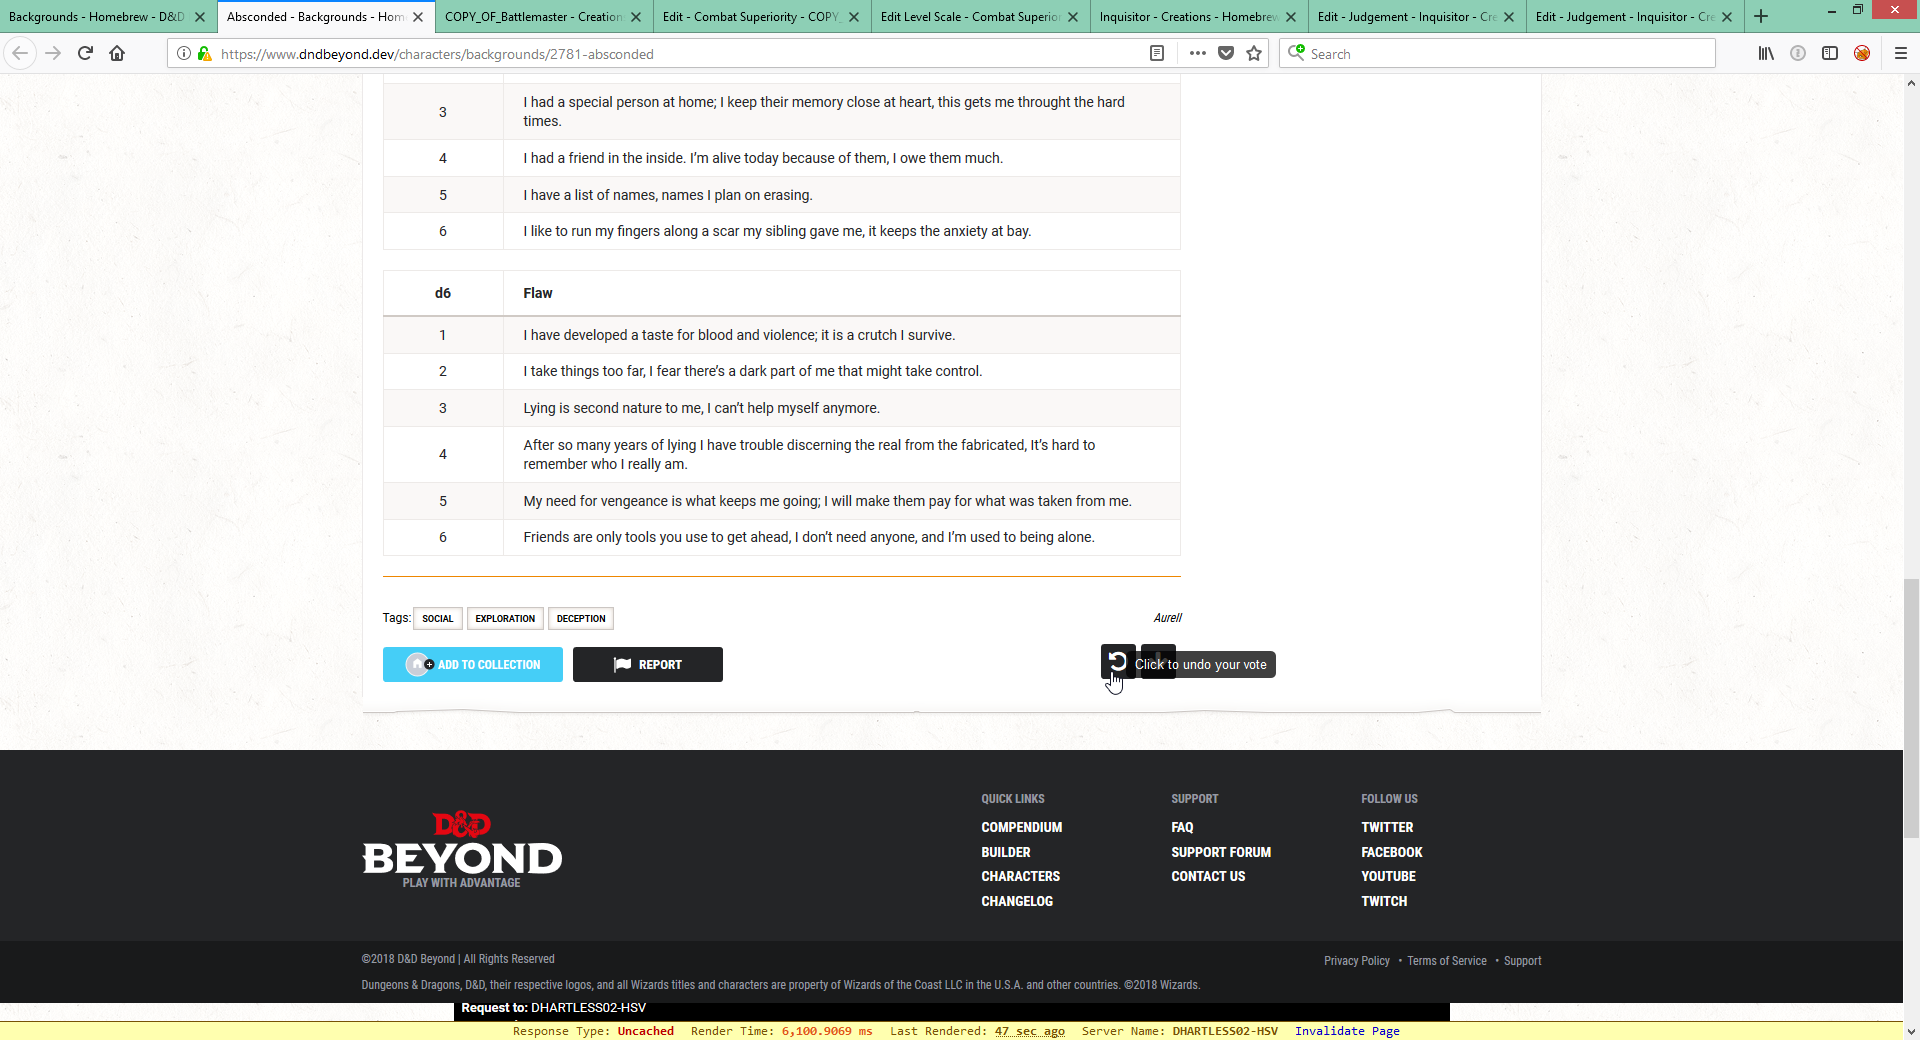Open page actions three-dot menu

(1197, 54)
